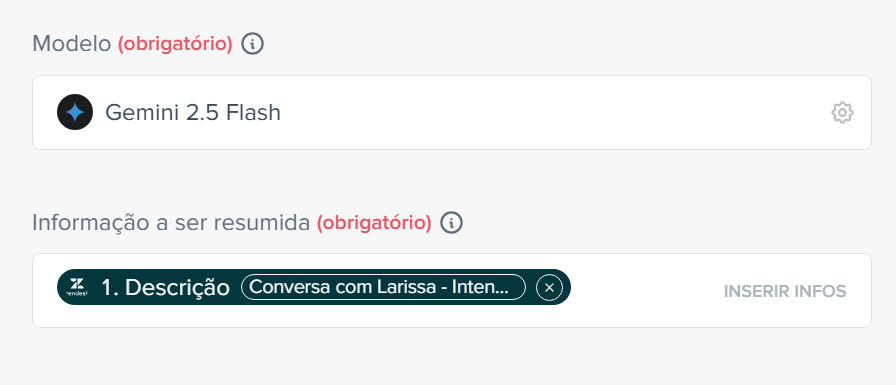This screenshot has width=896, height=385.
Task: Focus the empty area of information input field
Action: (646, 291)
